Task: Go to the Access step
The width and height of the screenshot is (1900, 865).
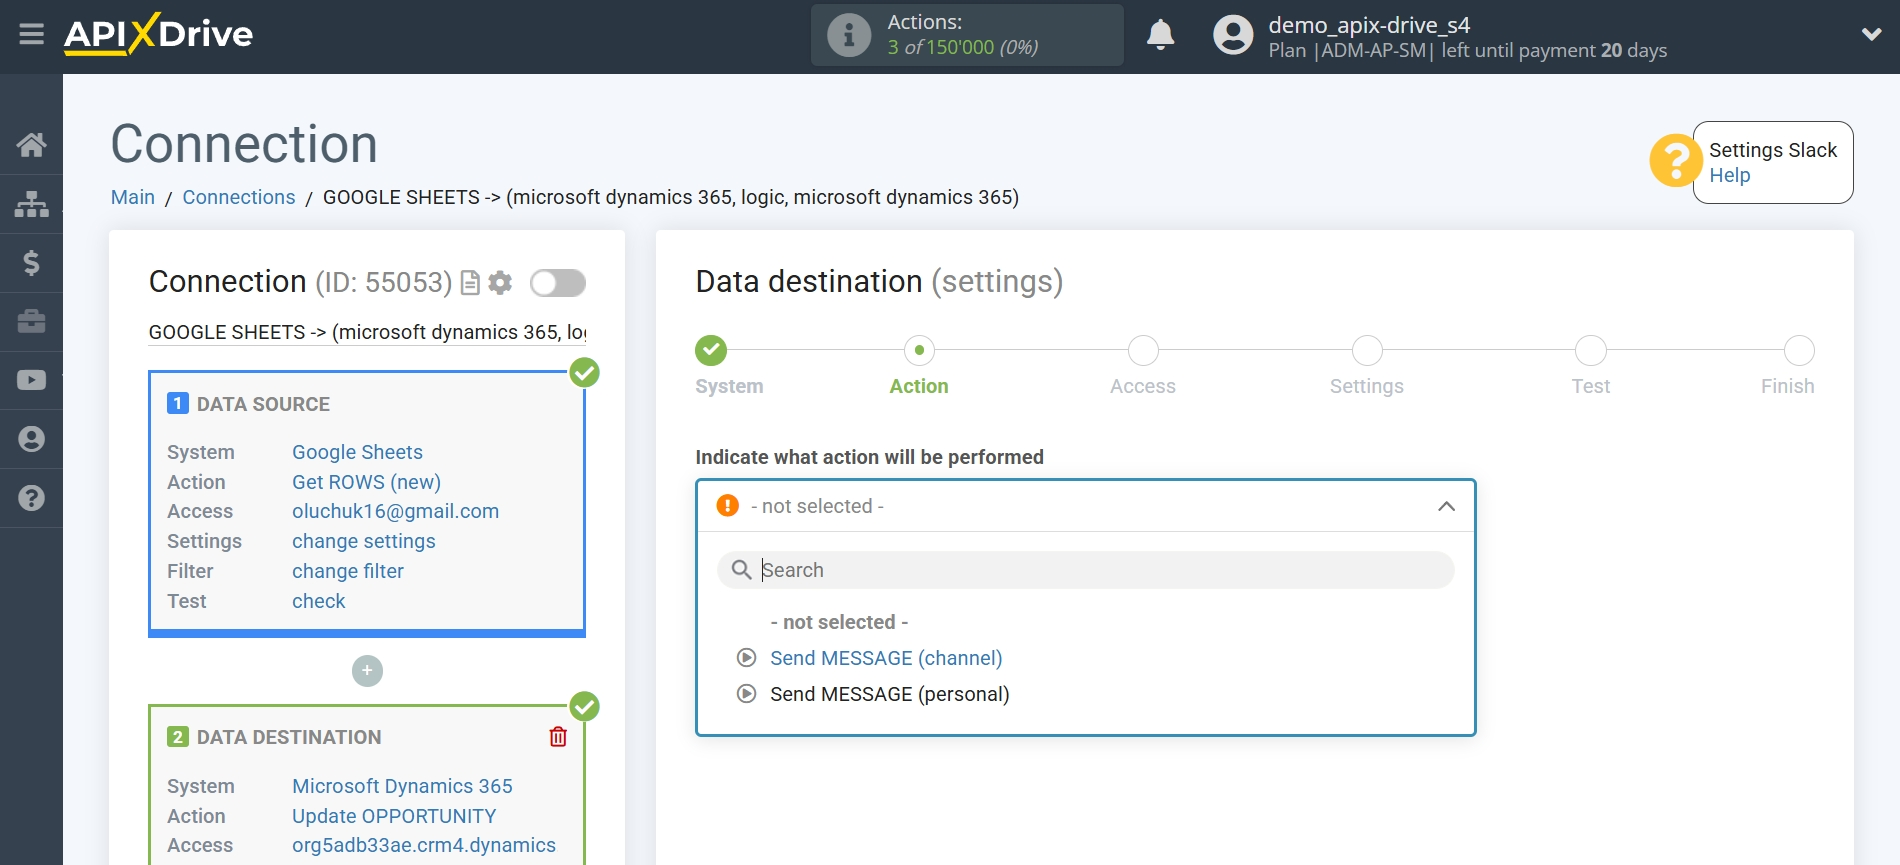Action: pos(1143,351)
